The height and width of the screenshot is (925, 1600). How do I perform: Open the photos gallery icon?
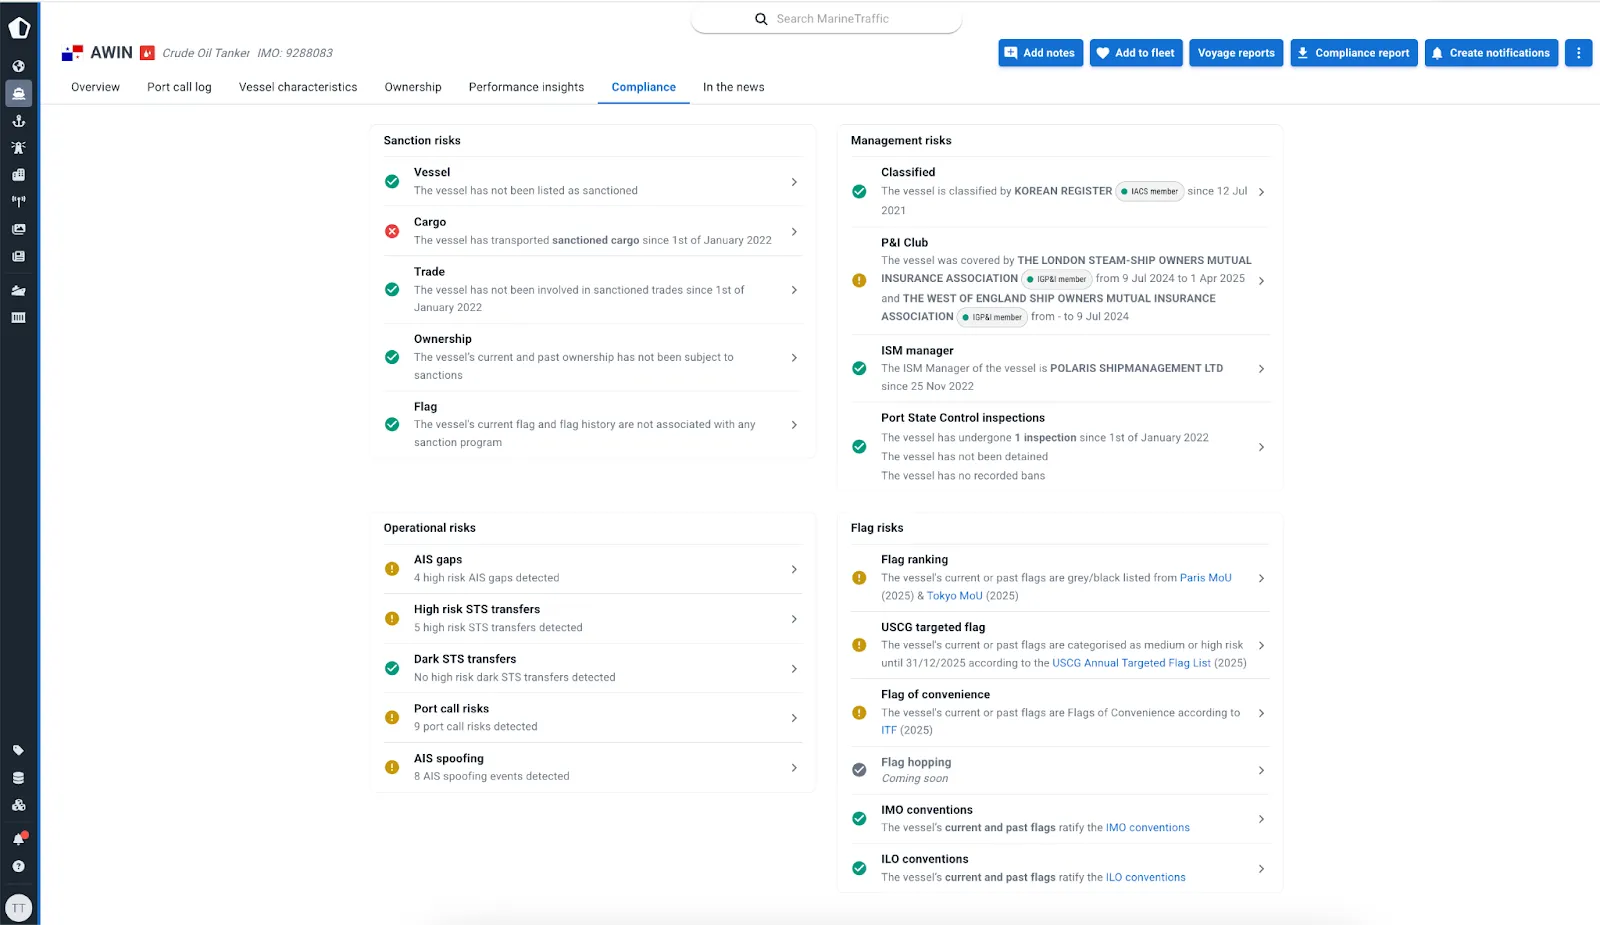point(18,229)
